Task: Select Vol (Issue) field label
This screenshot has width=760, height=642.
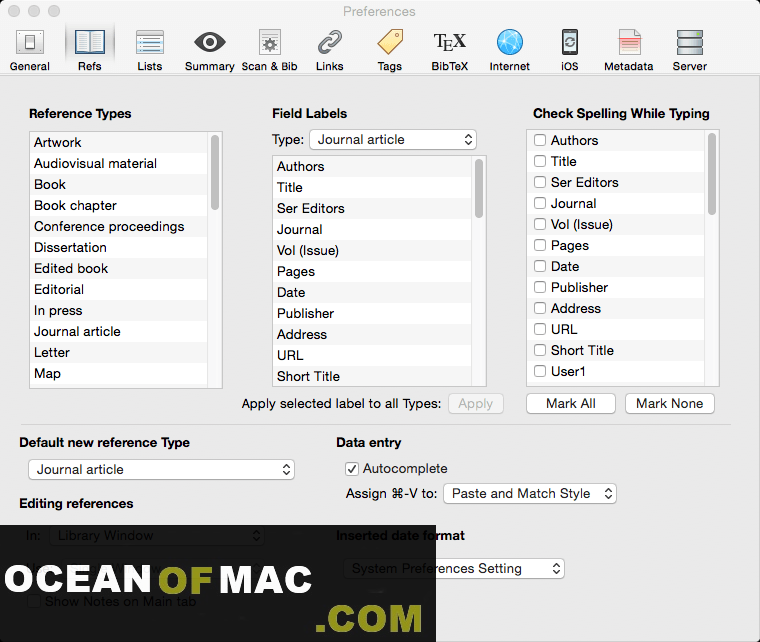Action: pyautogui.click(x=372, y=251)
